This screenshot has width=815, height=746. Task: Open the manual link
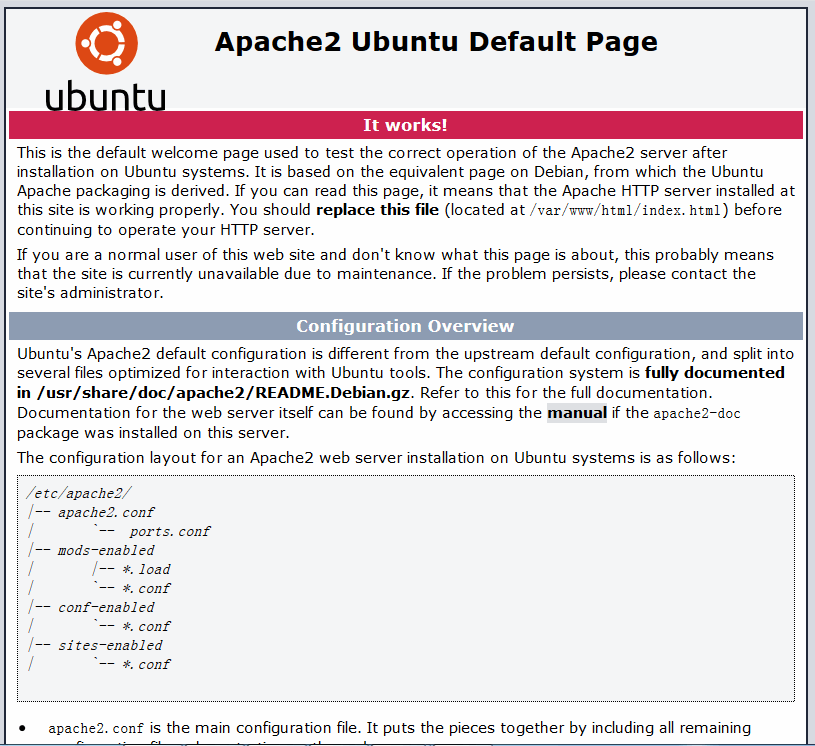tap(576, 413)
